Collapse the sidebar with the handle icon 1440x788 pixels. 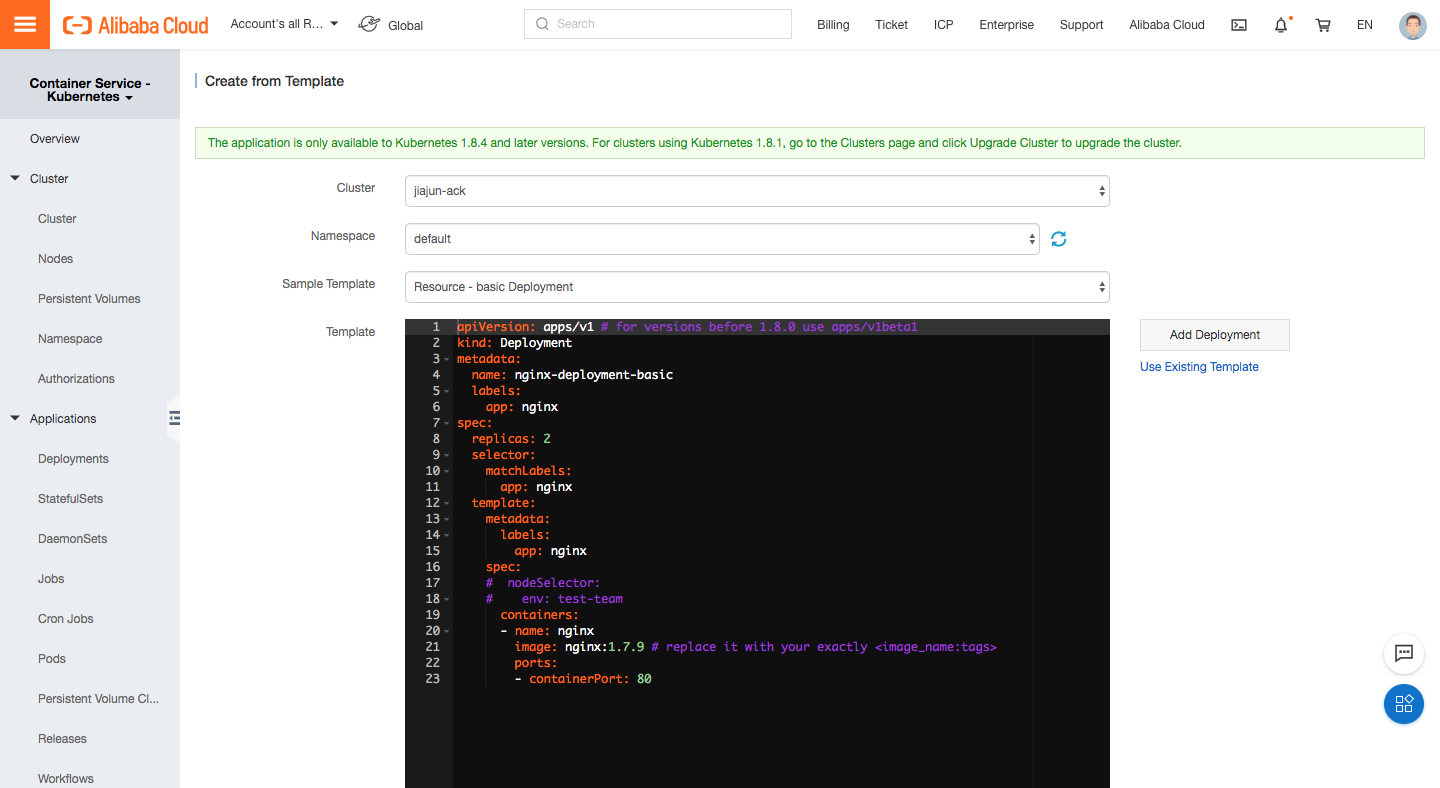pos(174,418)
